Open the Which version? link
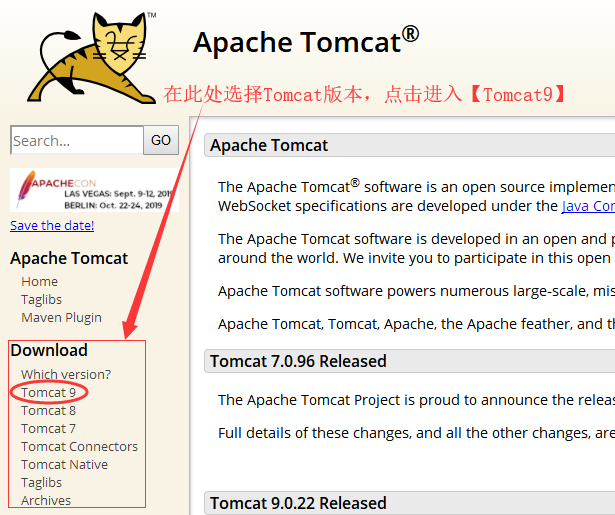The width and height of the screenshot is (615, 515). (x=66, y=375)
